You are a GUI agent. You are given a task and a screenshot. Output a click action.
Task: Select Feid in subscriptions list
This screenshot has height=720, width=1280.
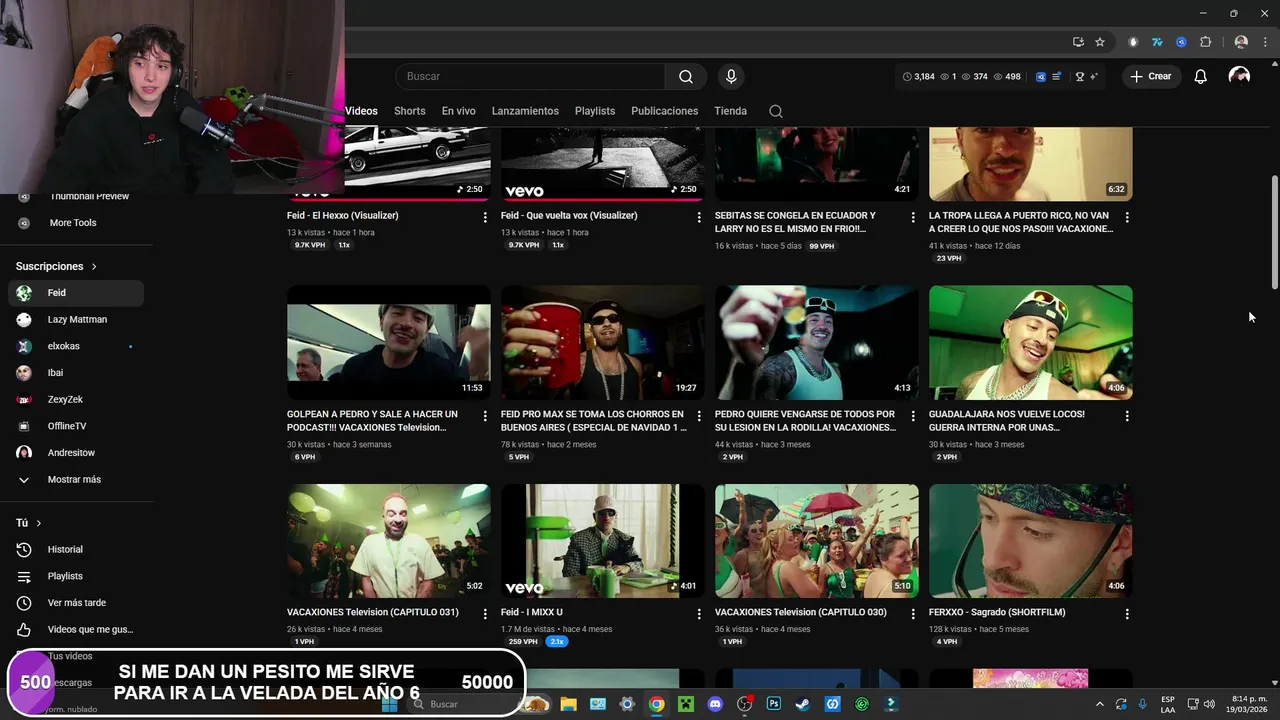tap(76, 293)
